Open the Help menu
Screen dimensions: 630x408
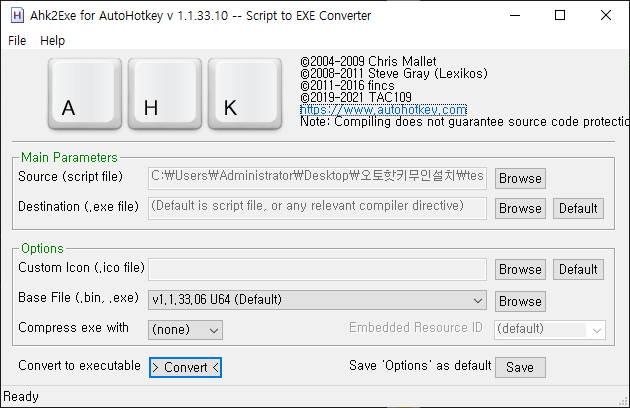point(52,41)
